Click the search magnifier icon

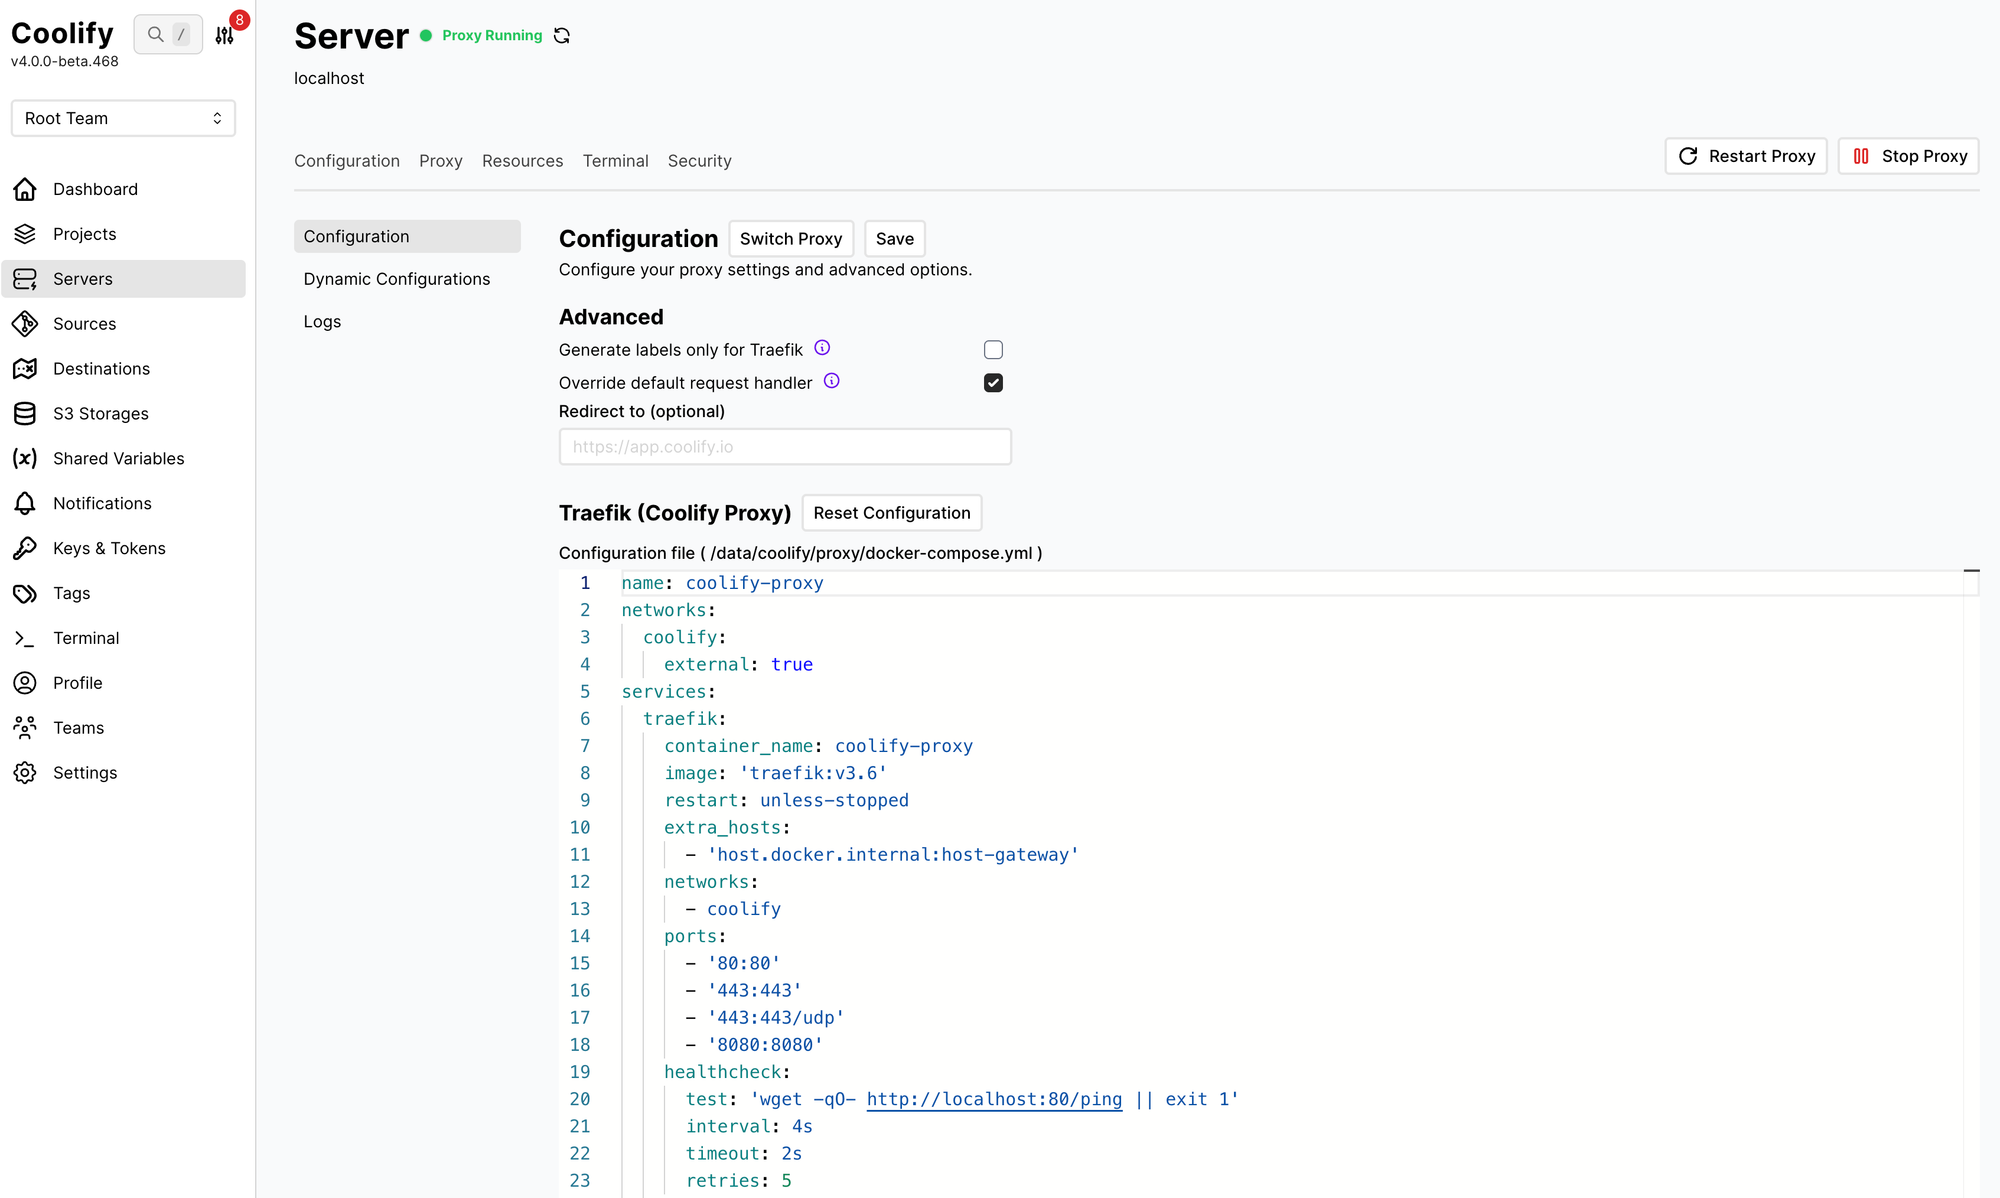tap(155, 35)
